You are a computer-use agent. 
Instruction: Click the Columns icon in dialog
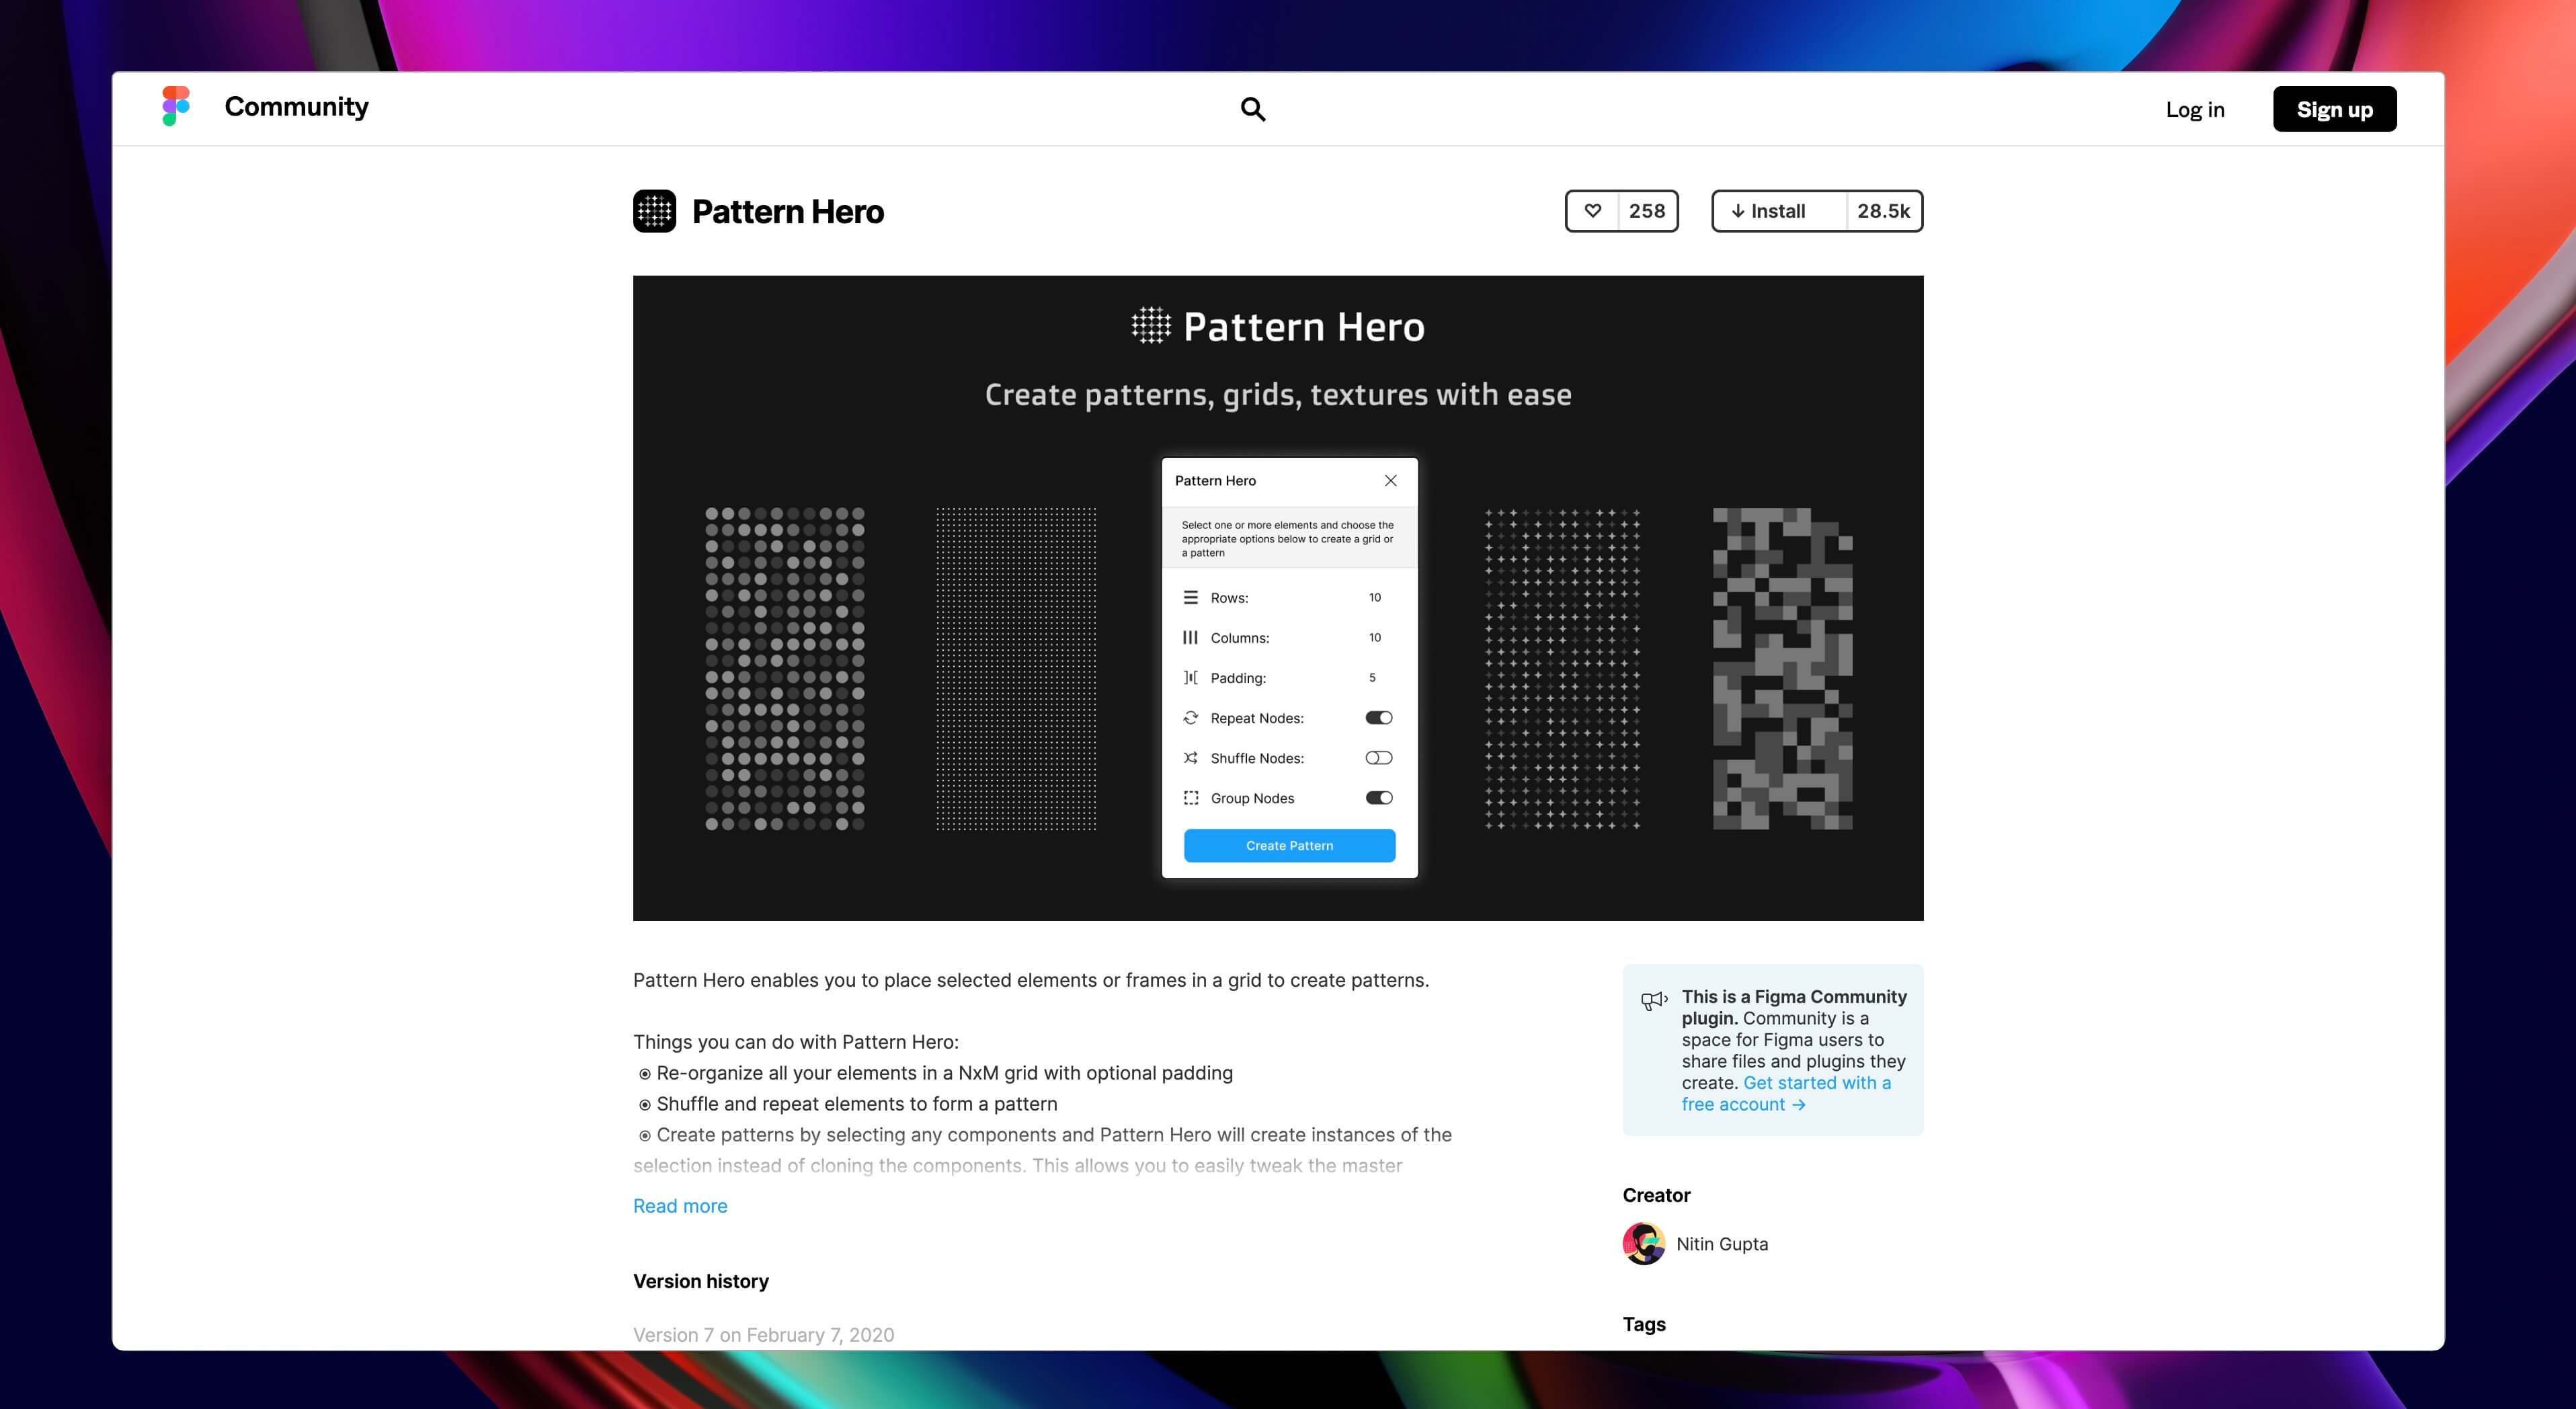[1190, 638]
